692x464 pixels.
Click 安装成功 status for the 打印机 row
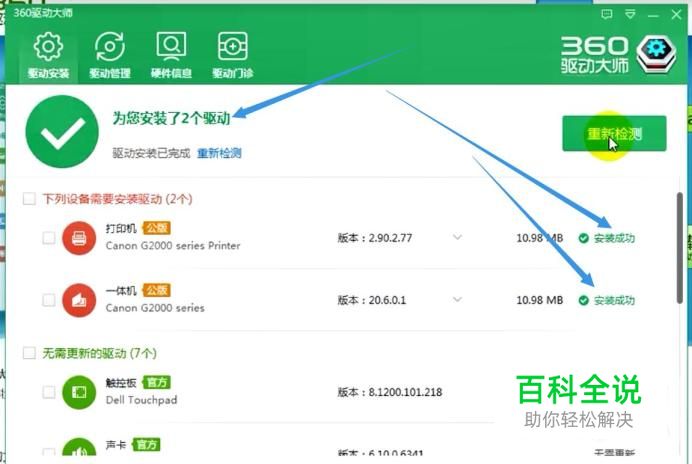click(x=607, y=238)
